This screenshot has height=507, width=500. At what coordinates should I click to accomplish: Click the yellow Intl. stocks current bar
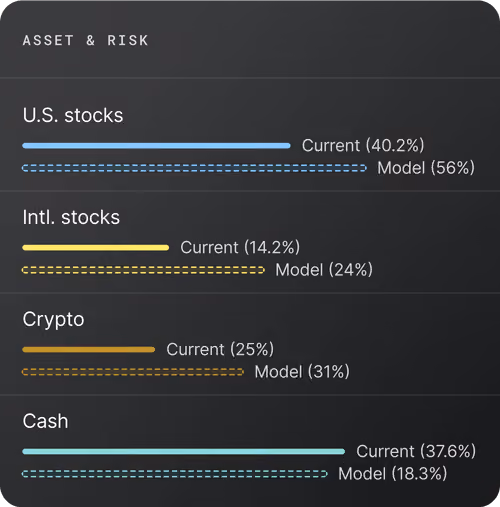96,248
